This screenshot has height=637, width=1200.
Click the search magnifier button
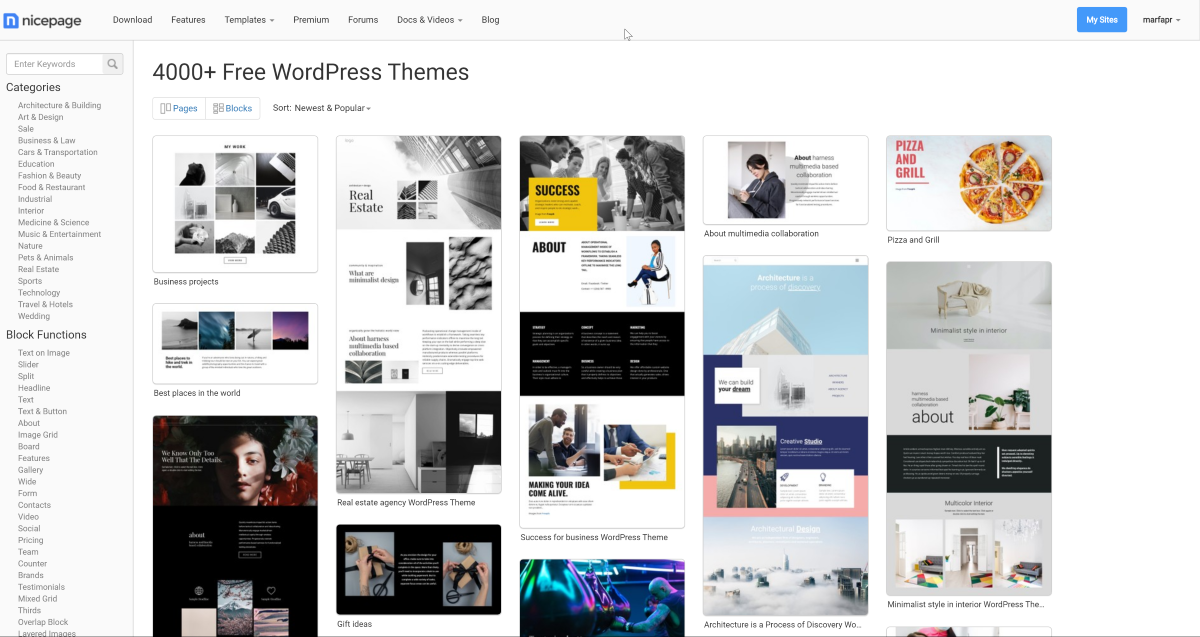pyautogui.click(x=113, y=64)
